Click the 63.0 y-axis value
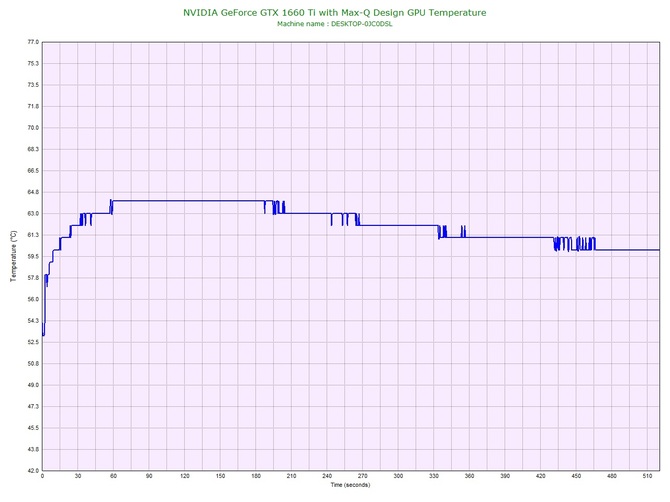The width and height of the screenshot is (670, 502). click(x=33, y=214)
